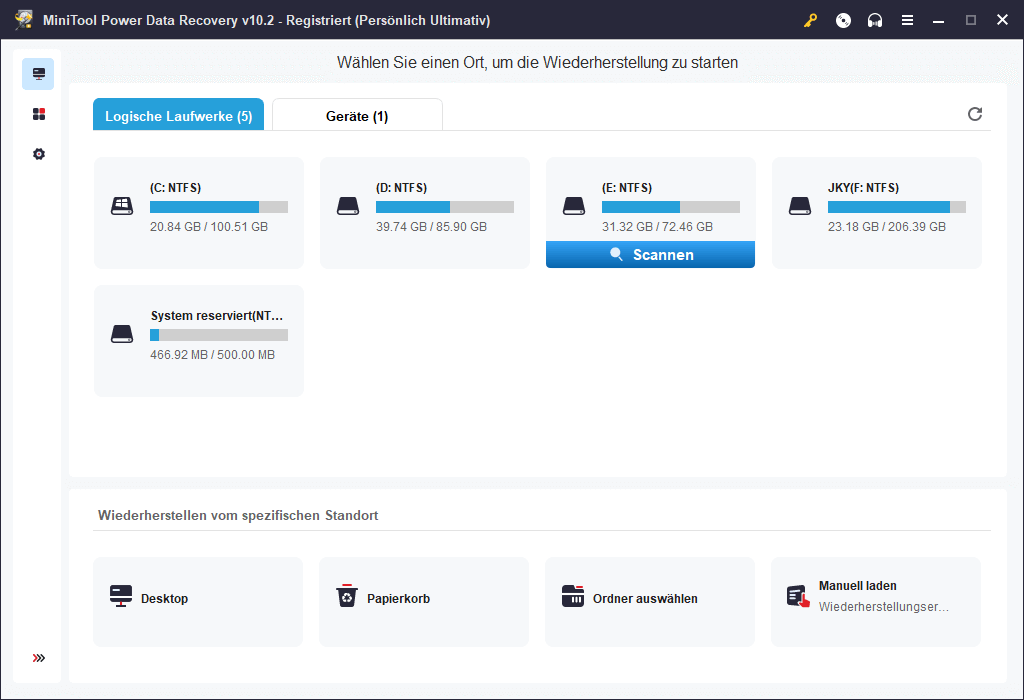Click the Desktop monitor icon
This screenshot has height=700, width=1024.
[x=121, y=596]
